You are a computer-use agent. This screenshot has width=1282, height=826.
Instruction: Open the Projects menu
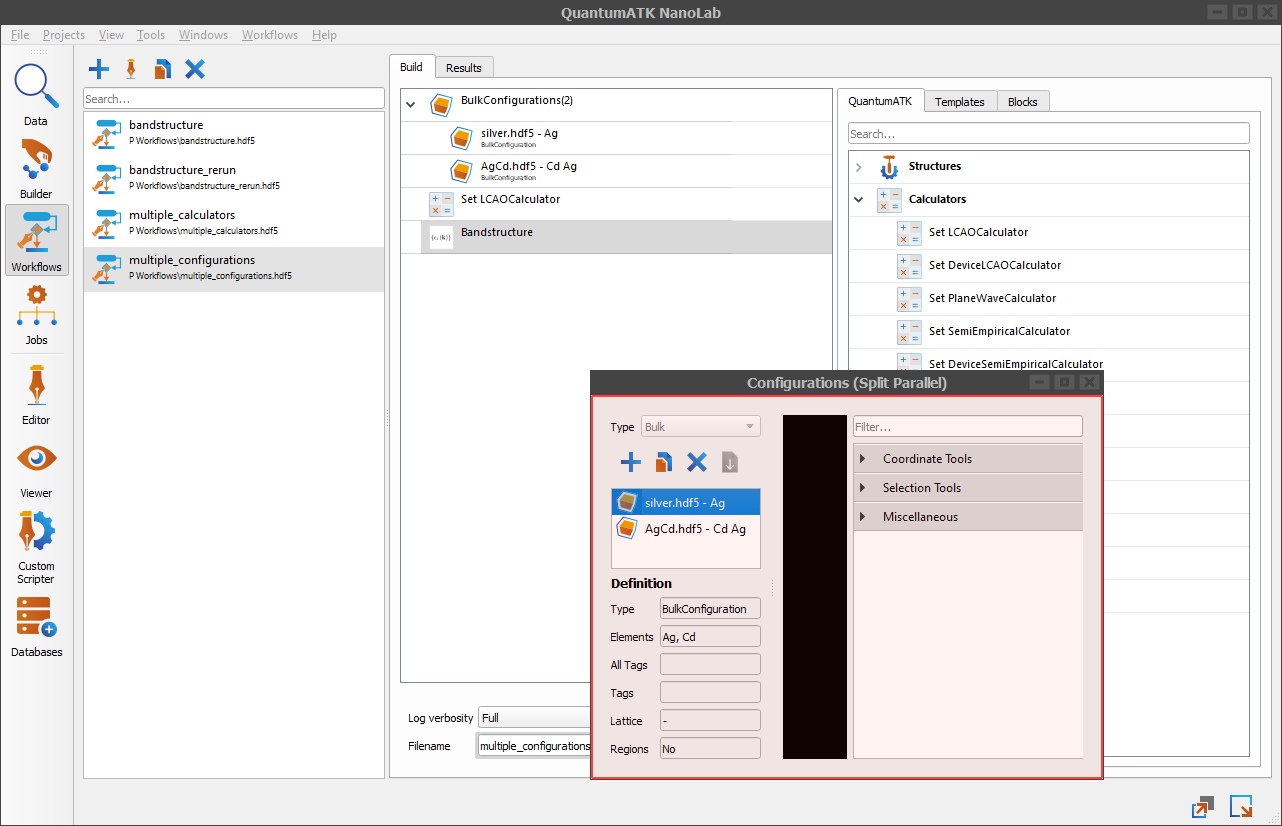[64, 35]
